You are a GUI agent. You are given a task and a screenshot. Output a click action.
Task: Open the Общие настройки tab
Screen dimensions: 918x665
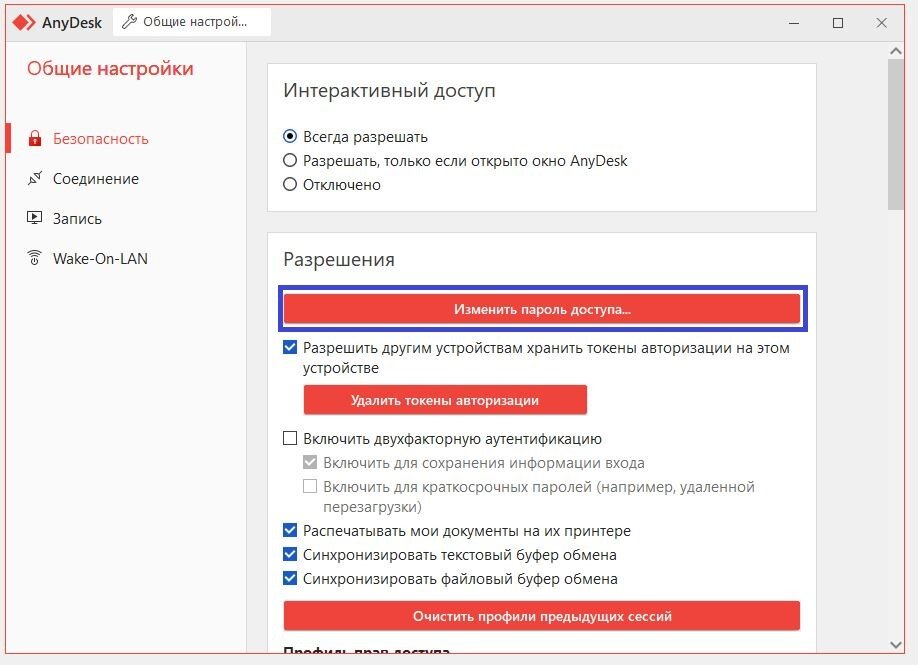192,22
